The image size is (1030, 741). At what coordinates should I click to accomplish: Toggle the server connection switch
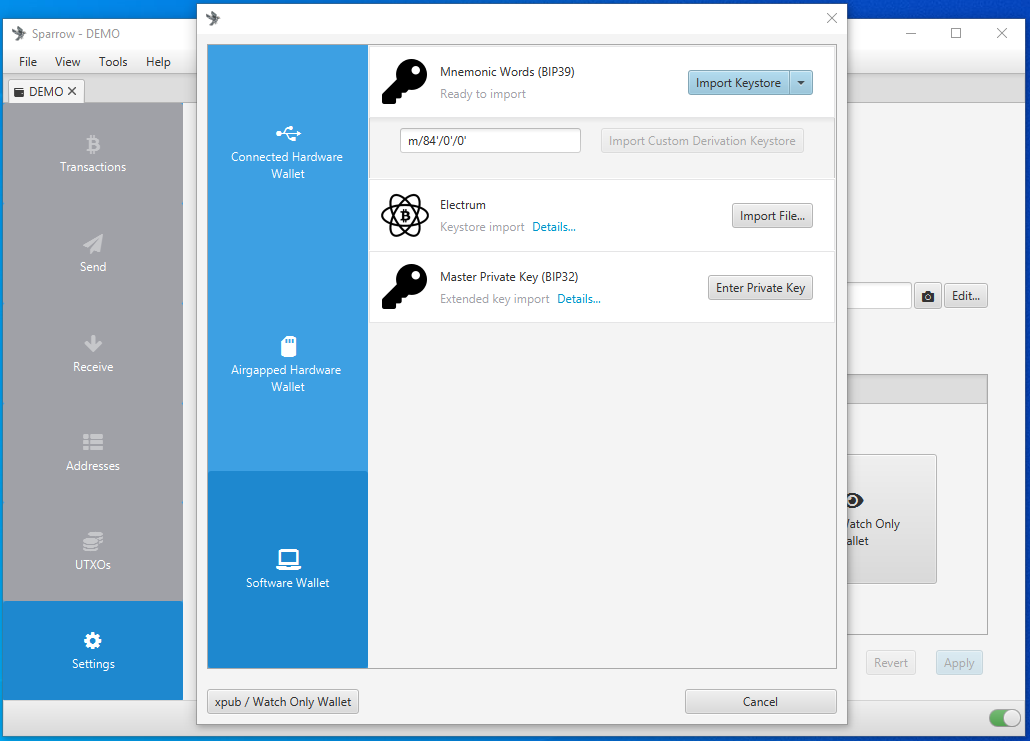(1004, 718)
